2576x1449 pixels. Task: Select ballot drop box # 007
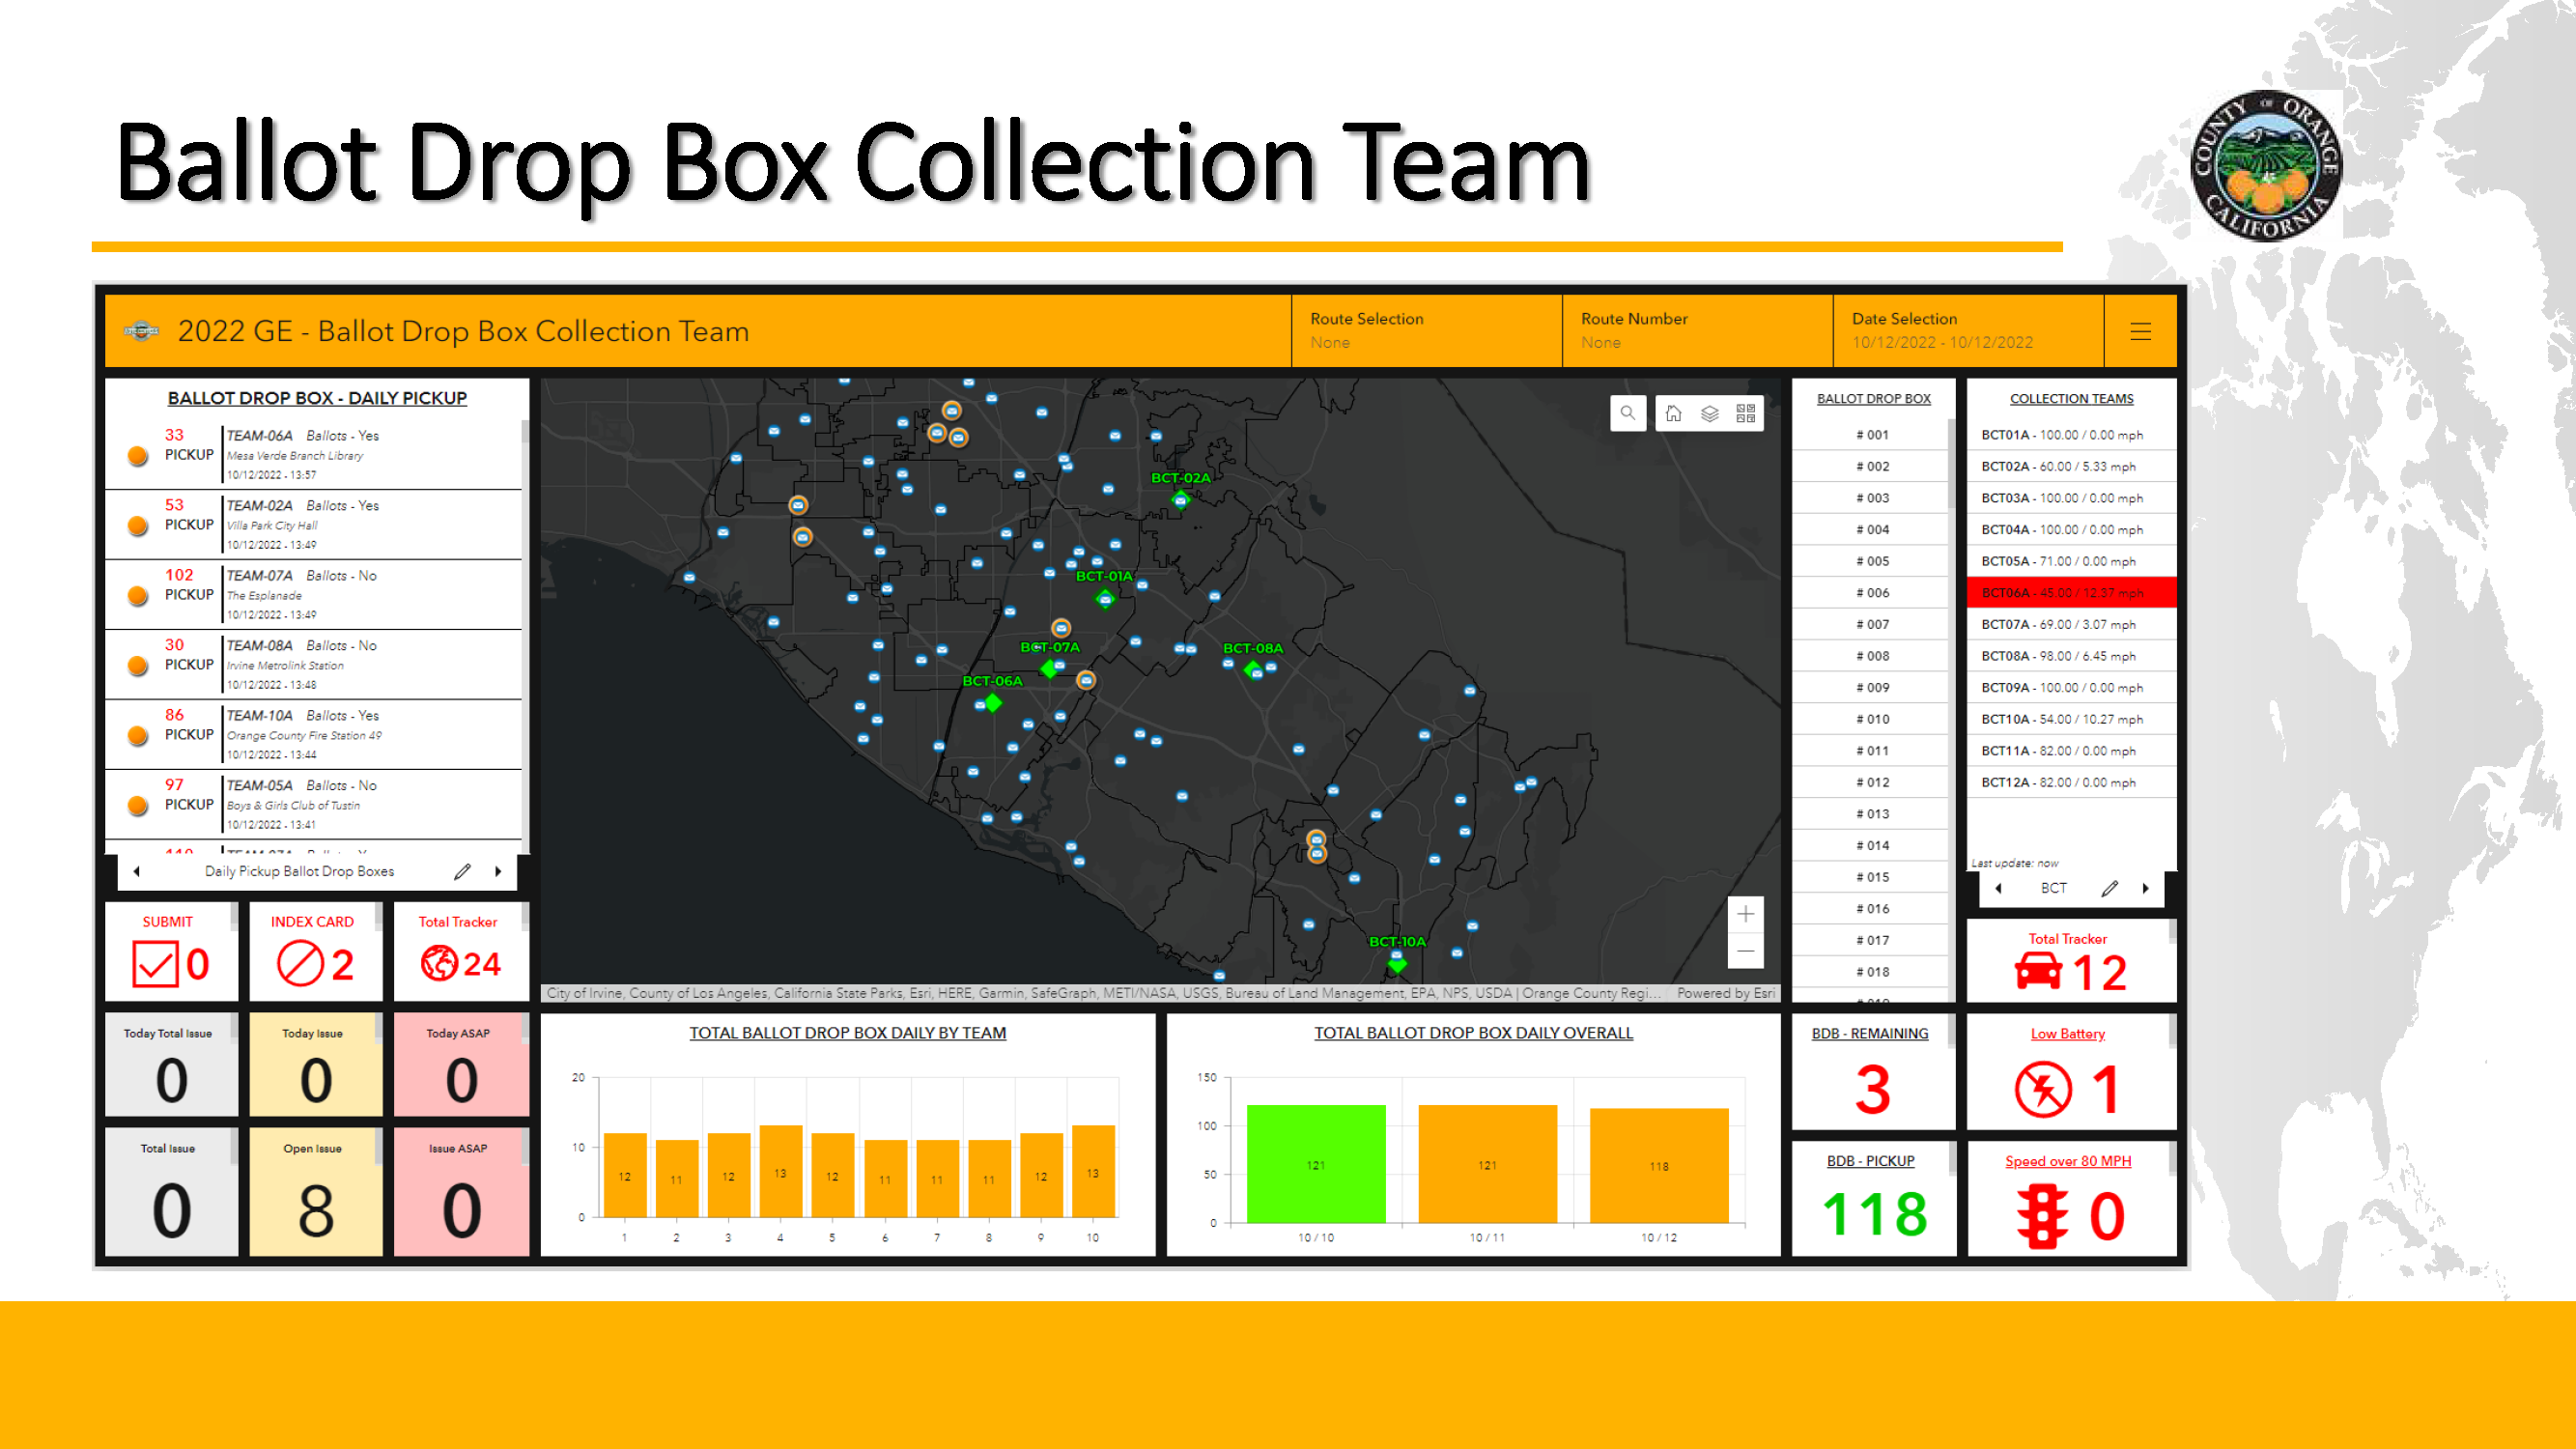click(x=1872, y=624)
